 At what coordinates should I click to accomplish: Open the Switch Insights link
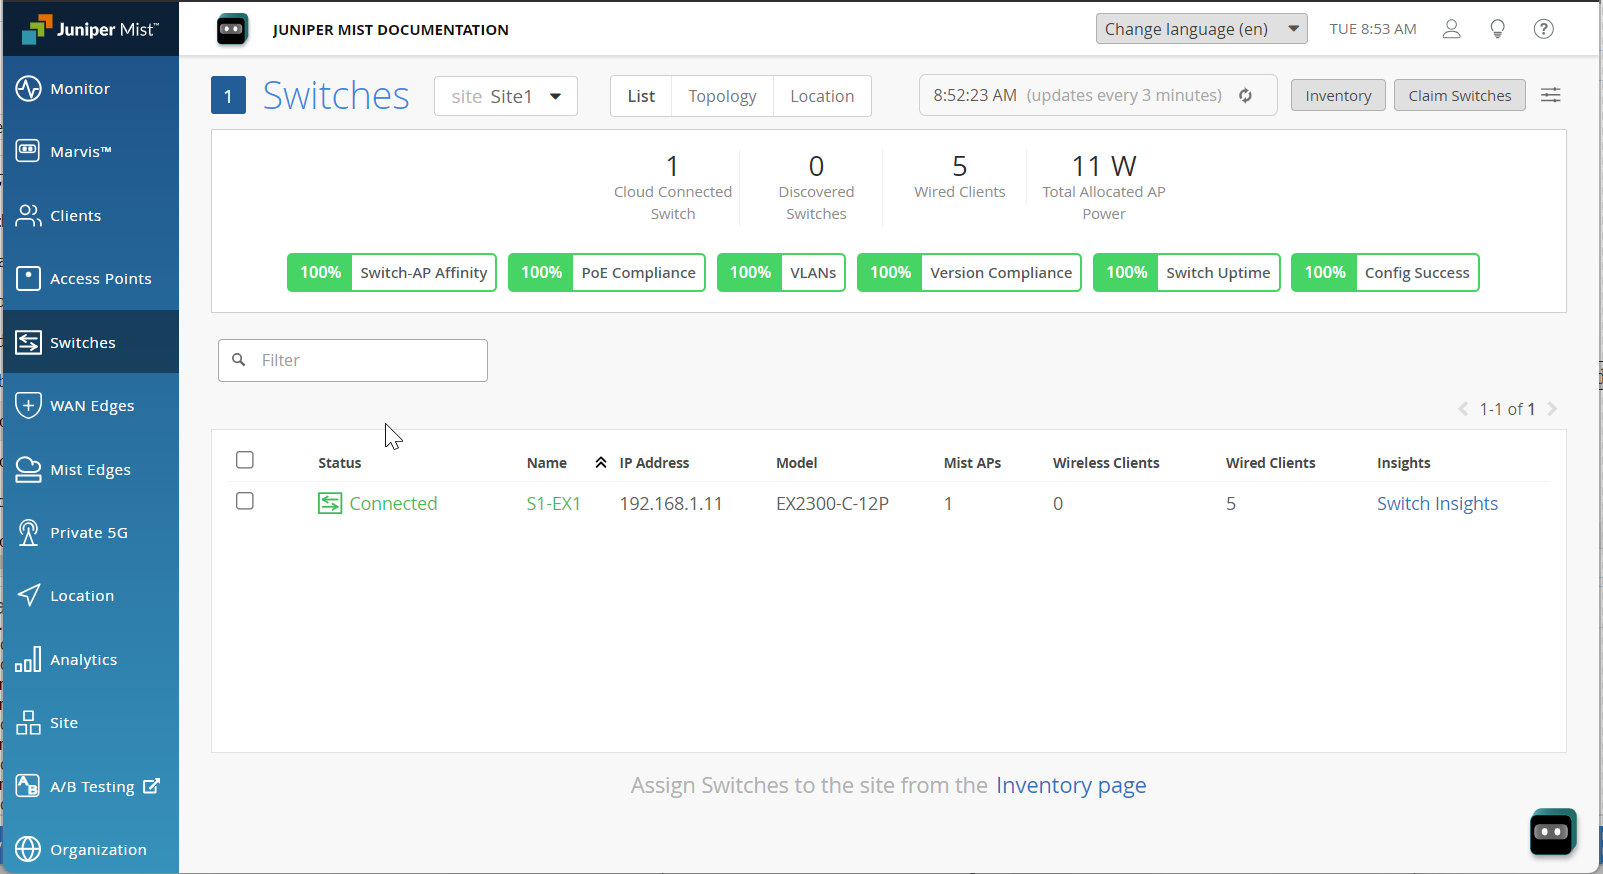pos(1437,504)
